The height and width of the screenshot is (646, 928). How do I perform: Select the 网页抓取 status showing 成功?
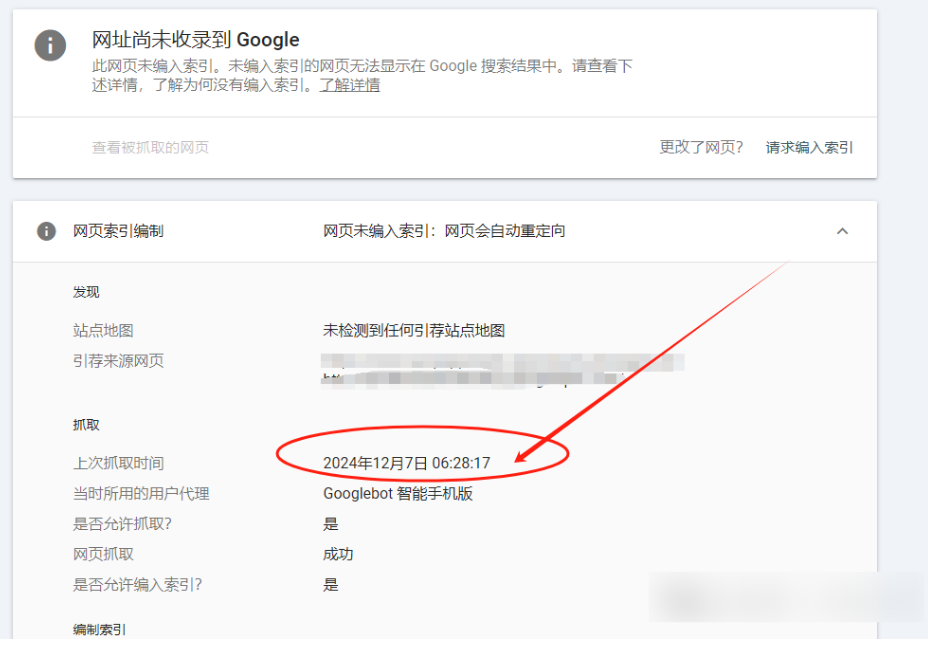[x=338, y=554]
